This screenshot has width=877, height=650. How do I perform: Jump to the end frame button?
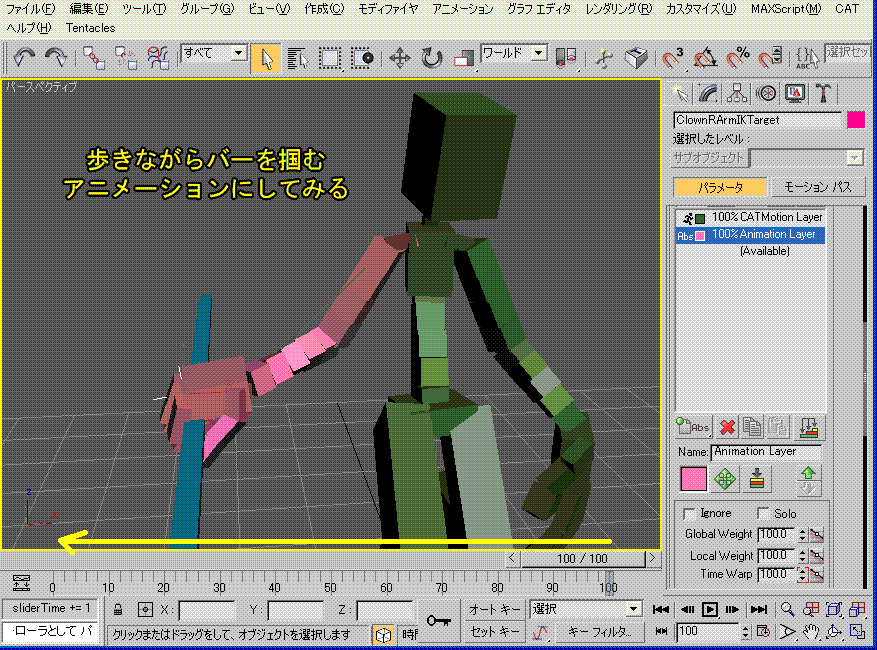tap(759, 609)
